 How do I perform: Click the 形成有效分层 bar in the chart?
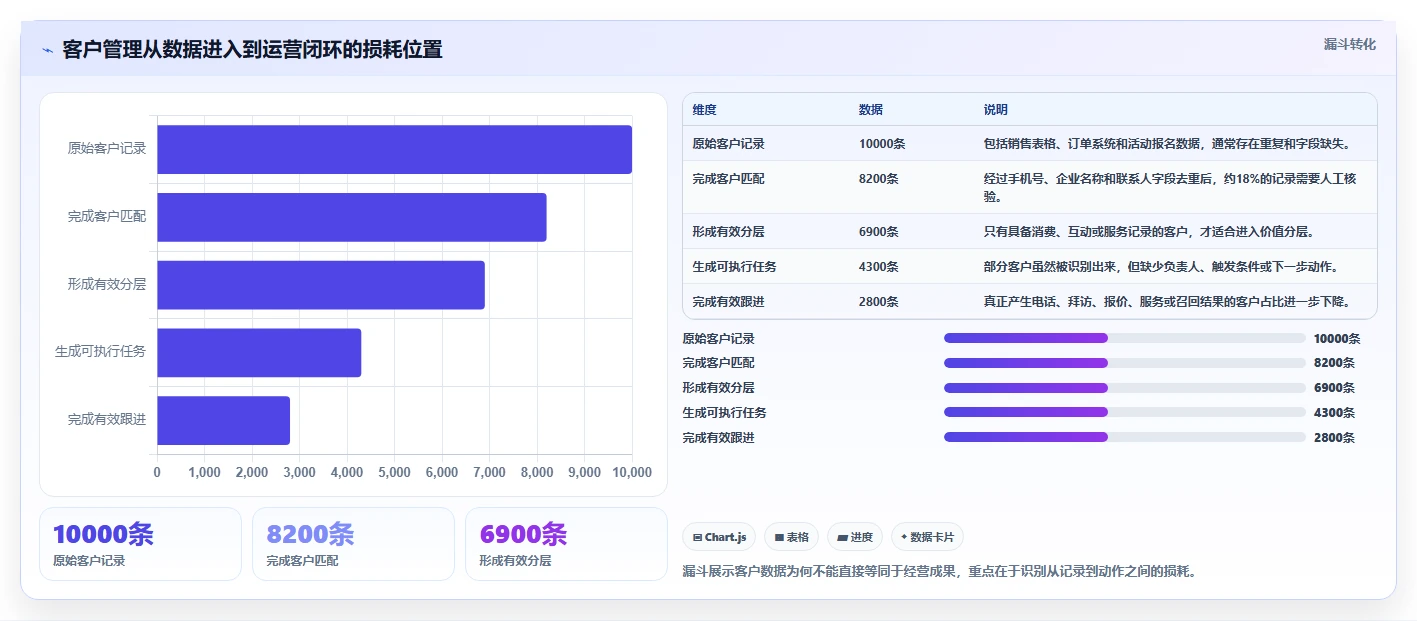tap(321, 285)
